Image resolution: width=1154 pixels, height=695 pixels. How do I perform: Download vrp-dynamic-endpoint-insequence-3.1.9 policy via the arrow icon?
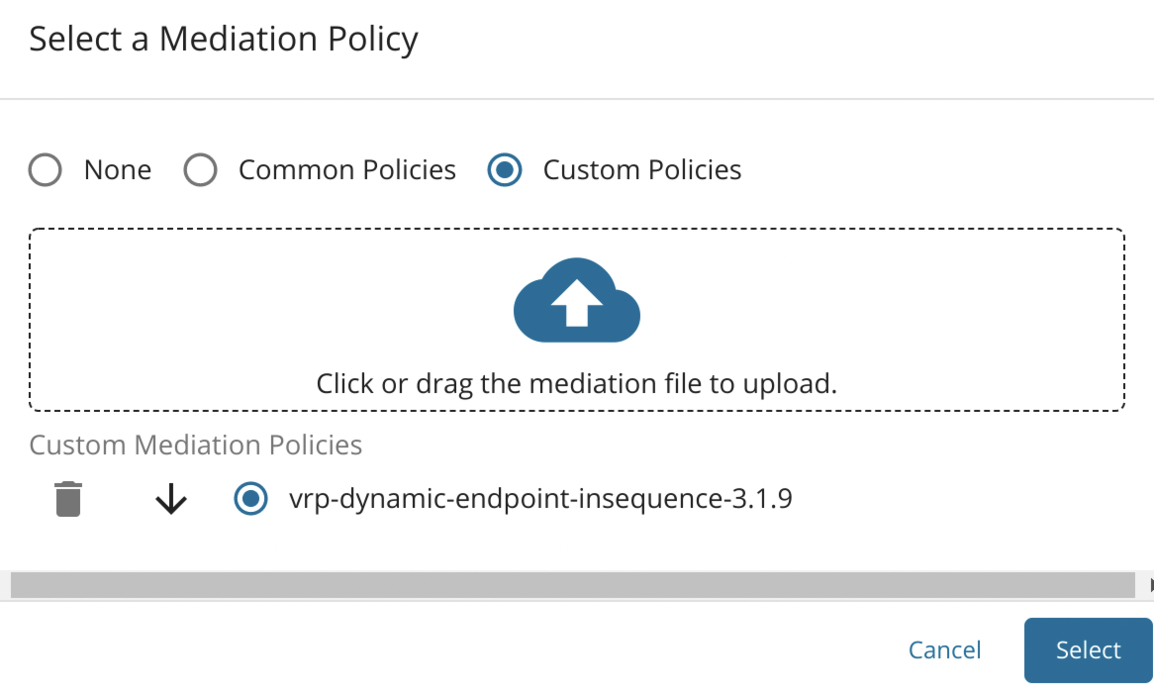click(171, 498)
